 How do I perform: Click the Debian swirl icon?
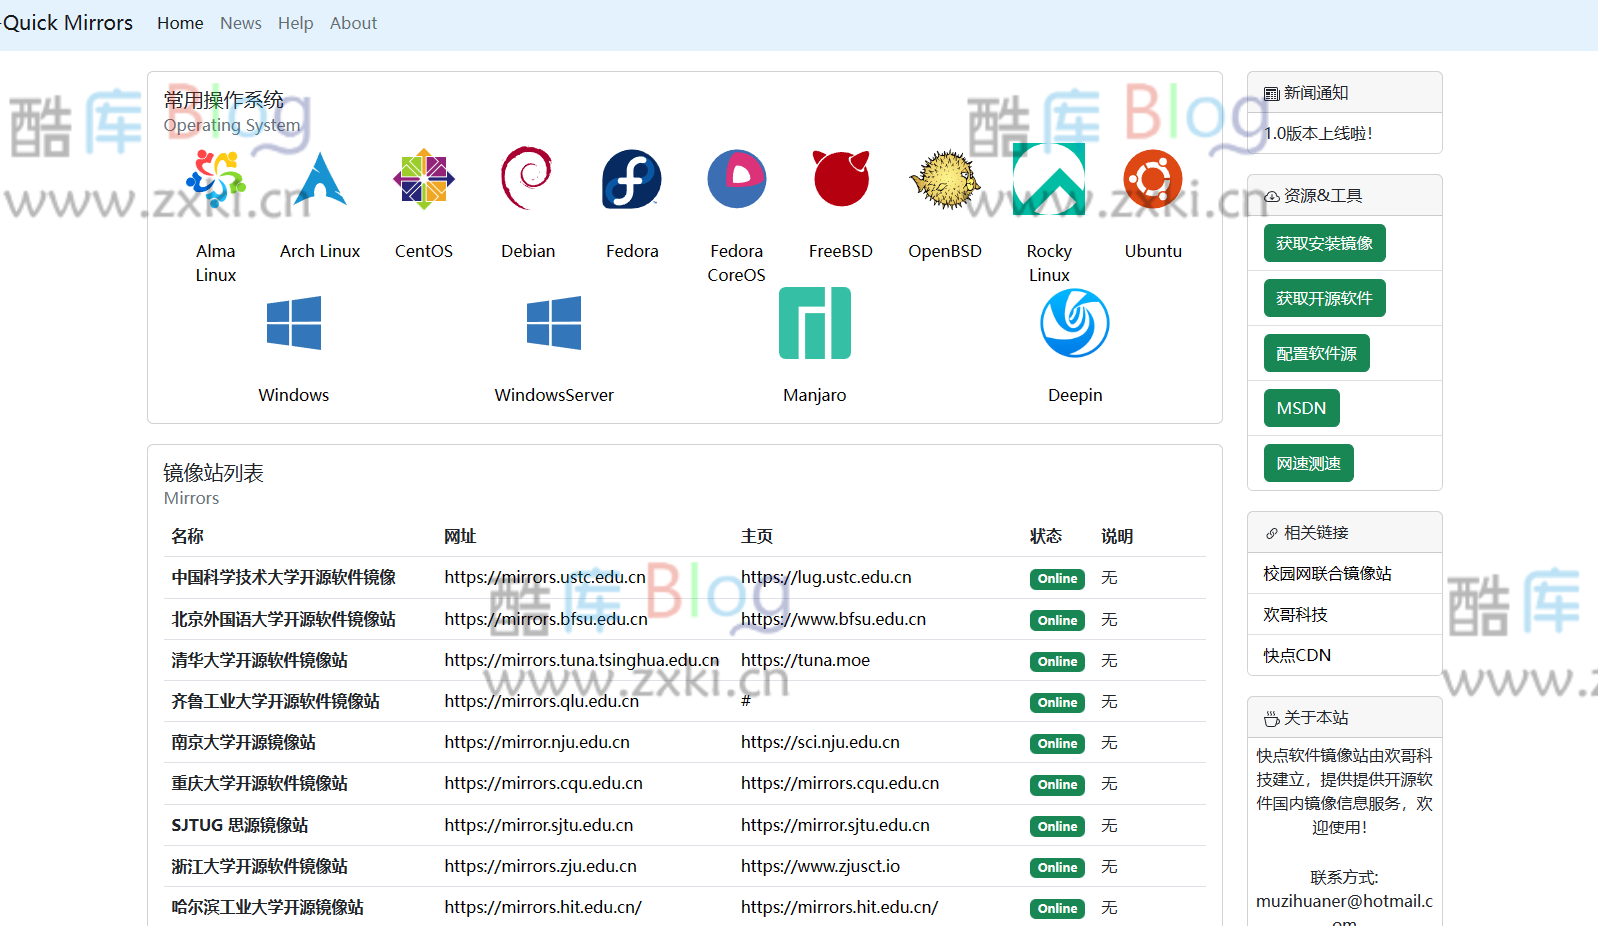(x=527, y=179)
